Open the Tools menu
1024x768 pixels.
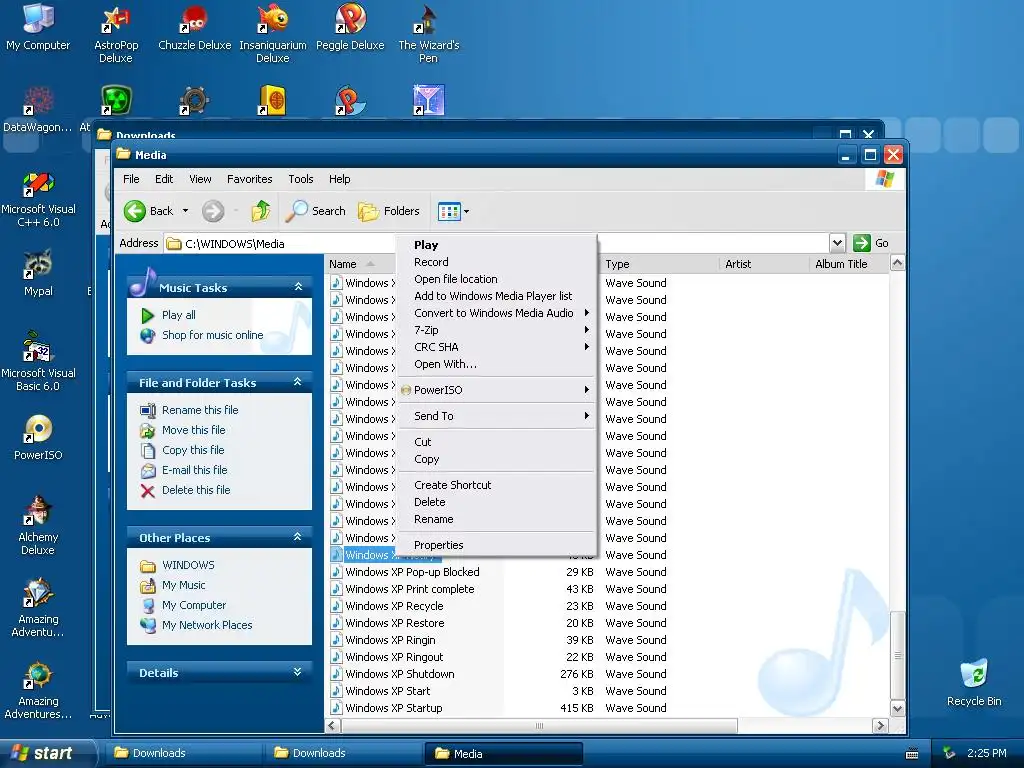pos(300,179)
